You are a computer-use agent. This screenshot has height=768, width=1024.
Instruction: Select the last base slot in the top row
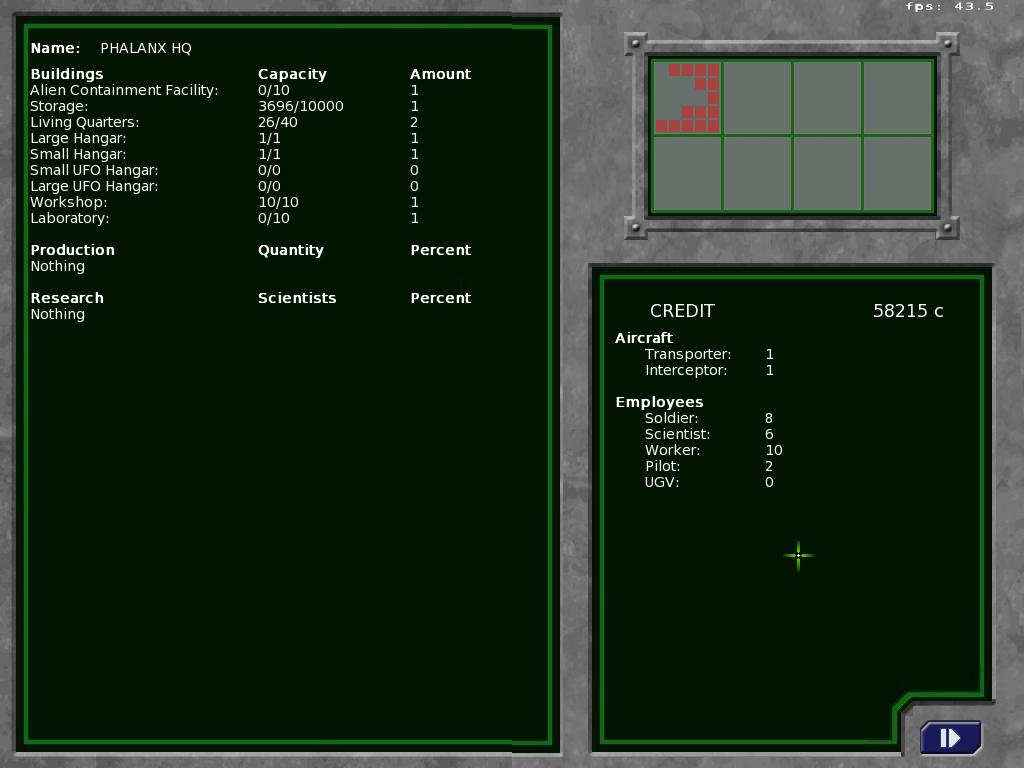coord(897,98)
